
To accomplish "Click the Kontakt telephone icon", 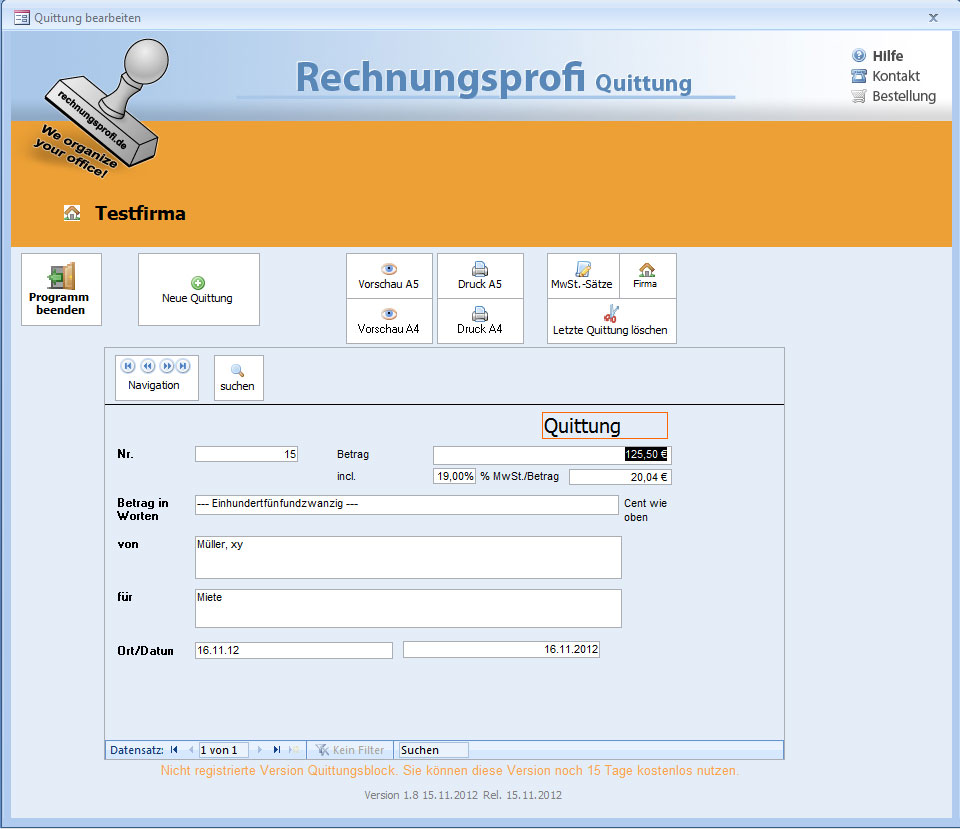I will [859, 76].
